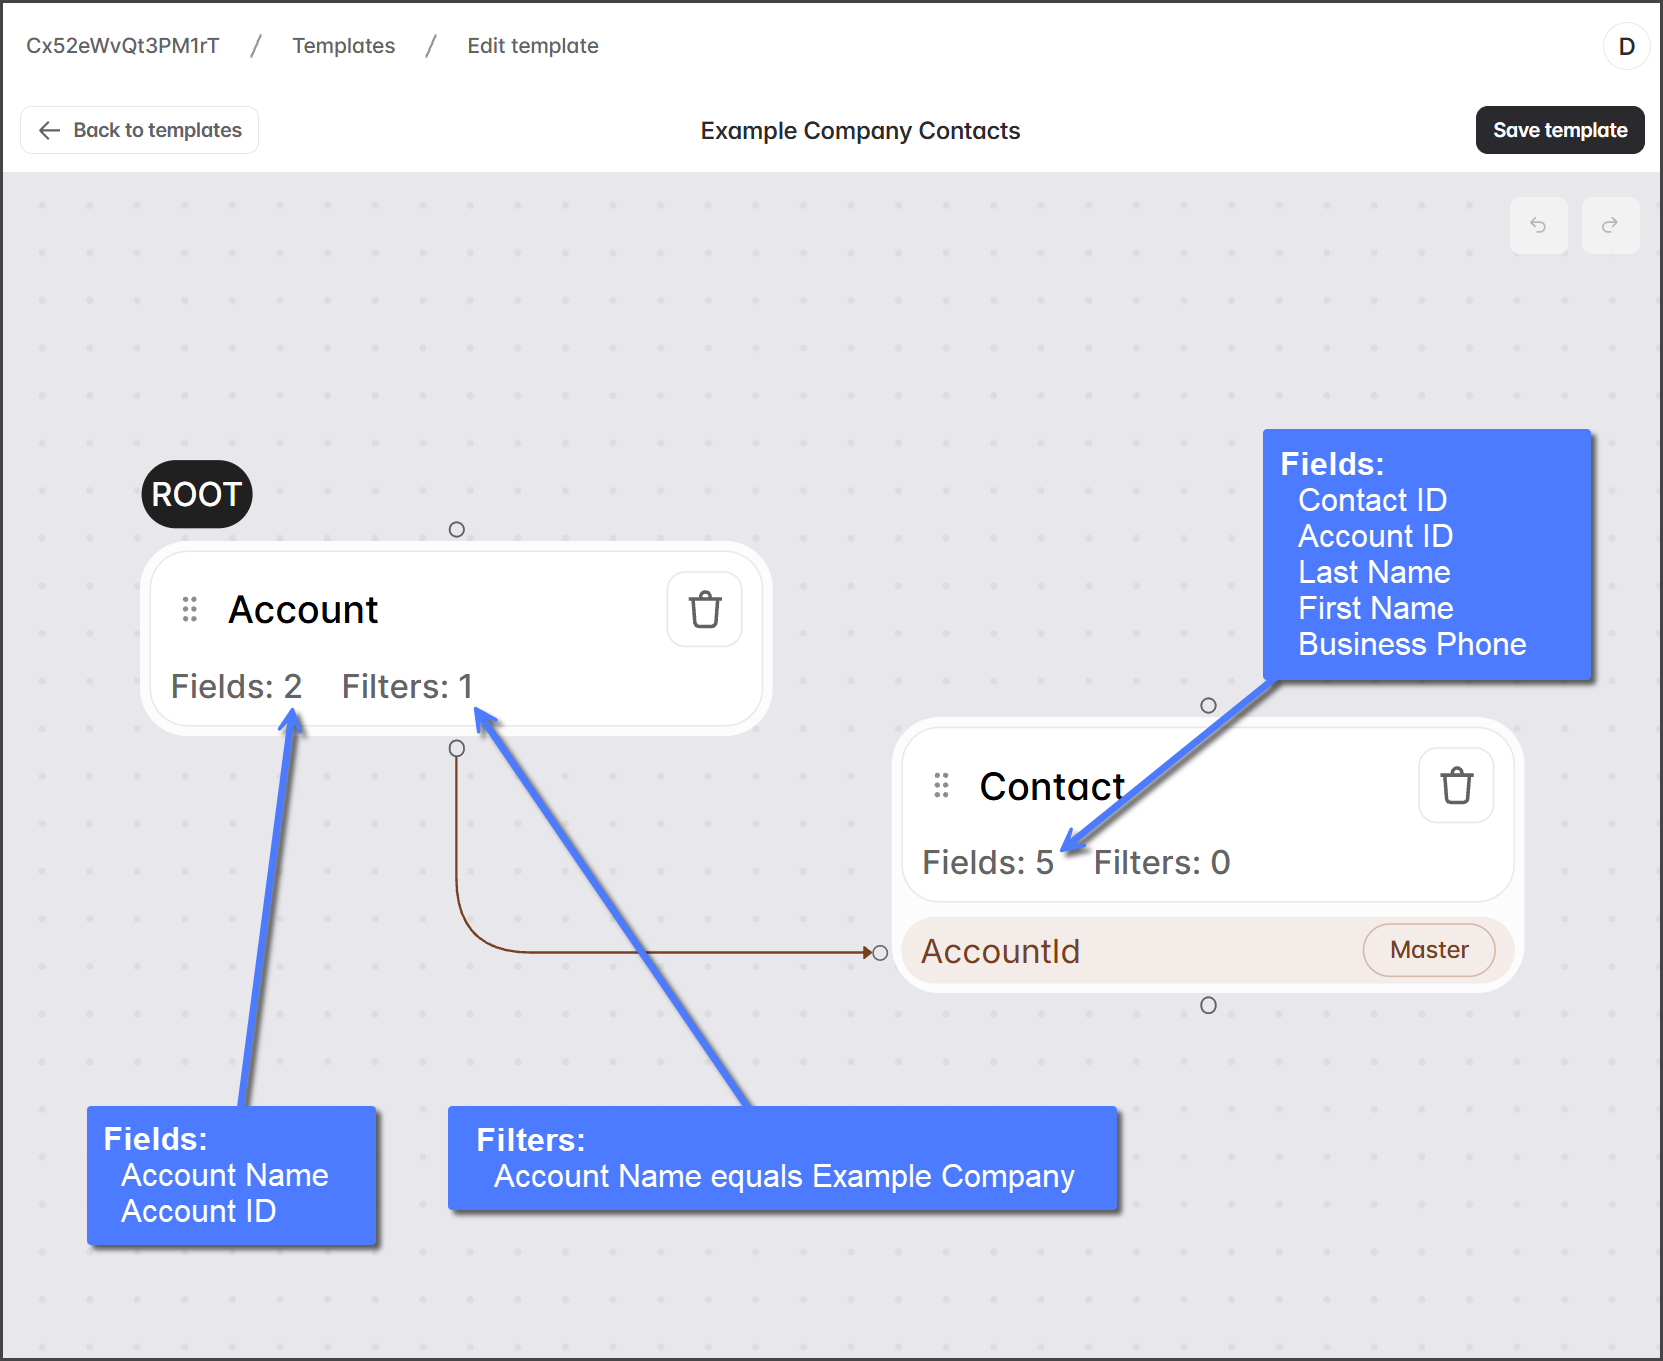This screenshot has width=1663, height=1361.
Task: Open Contact node Filters: 0
Action: coord(1161,863)
